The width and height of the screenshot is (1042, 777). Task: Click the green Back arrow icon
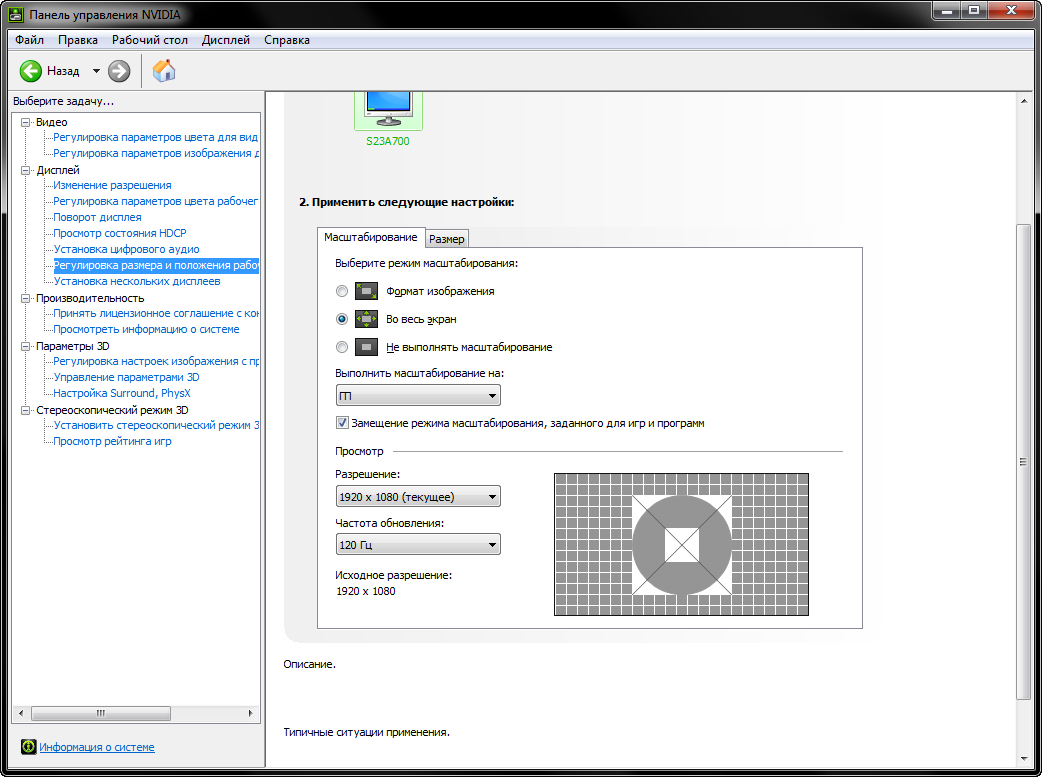click(31, 71)
